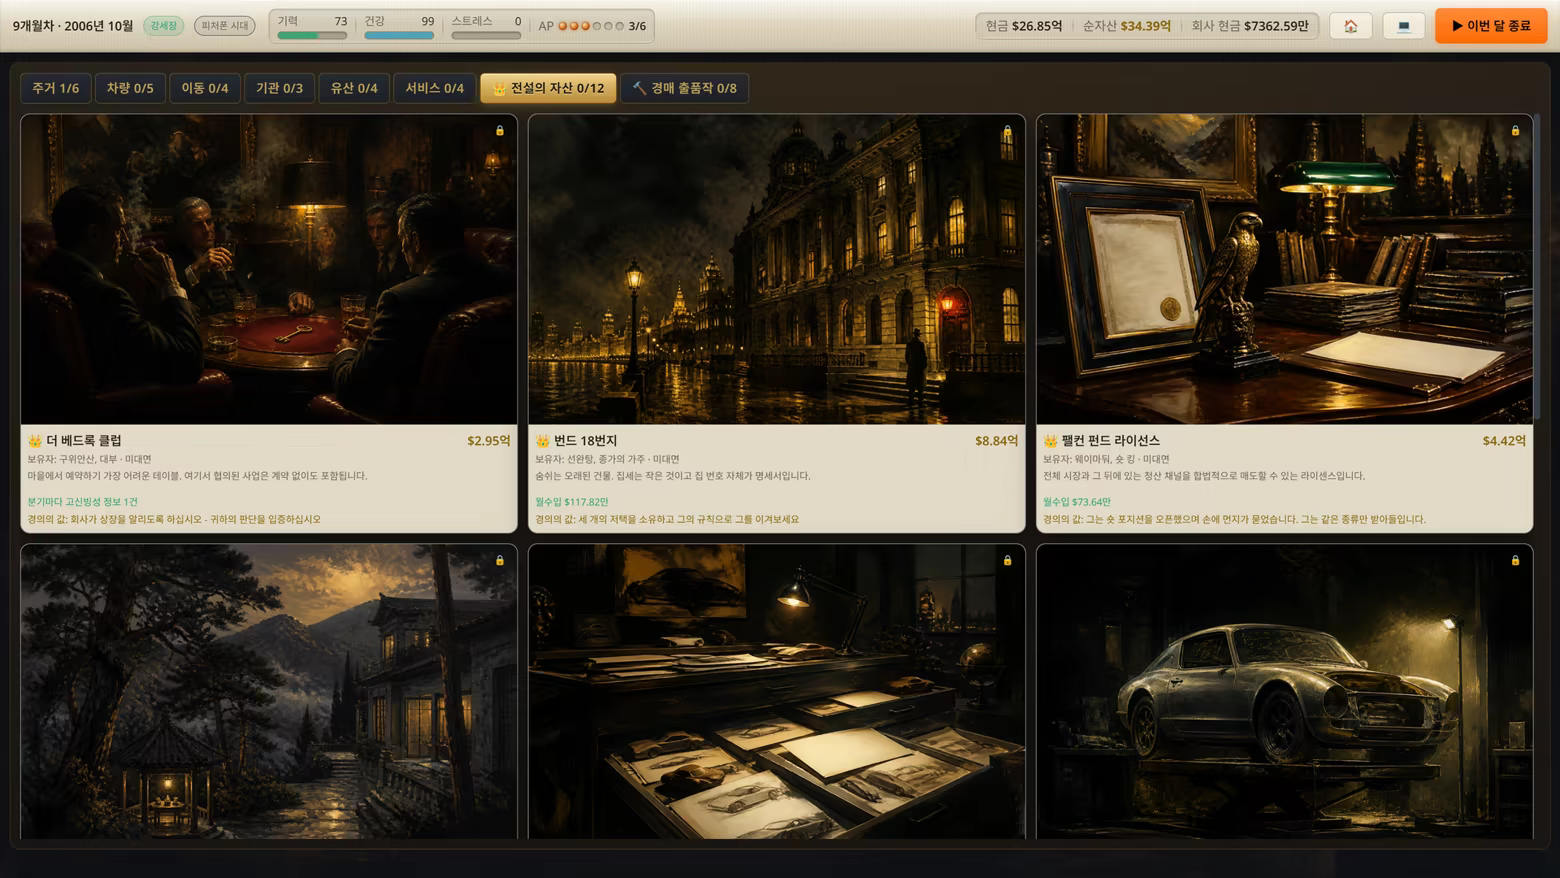The width and height of the screenshot is (1560, 878).
Task: Click the 분기마다 고신빙성 정보 1건 text
Action: (x=82, y=502)
